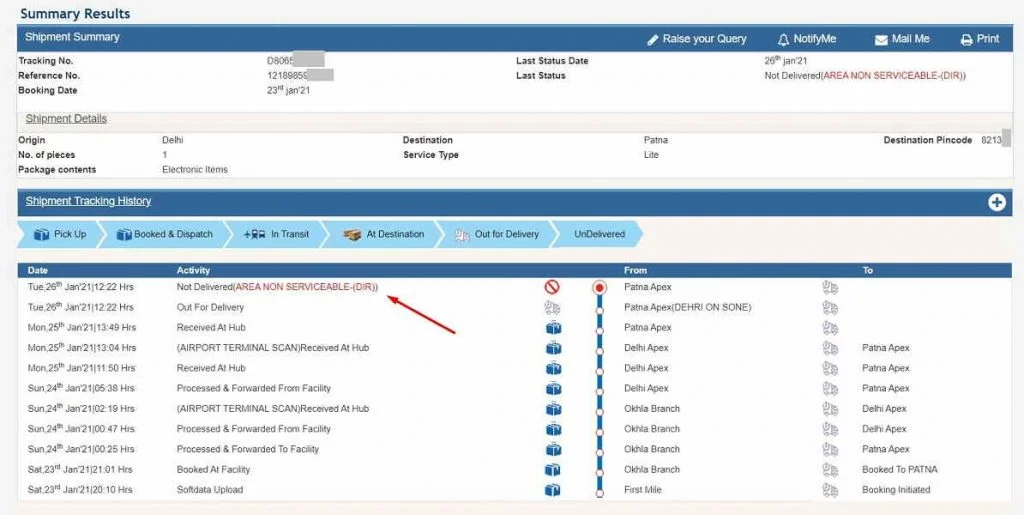This screenshot has height=515, width=1024.
Task: Click scooter icon beside Booked To PATNA
Action: (x=830, y=469)
